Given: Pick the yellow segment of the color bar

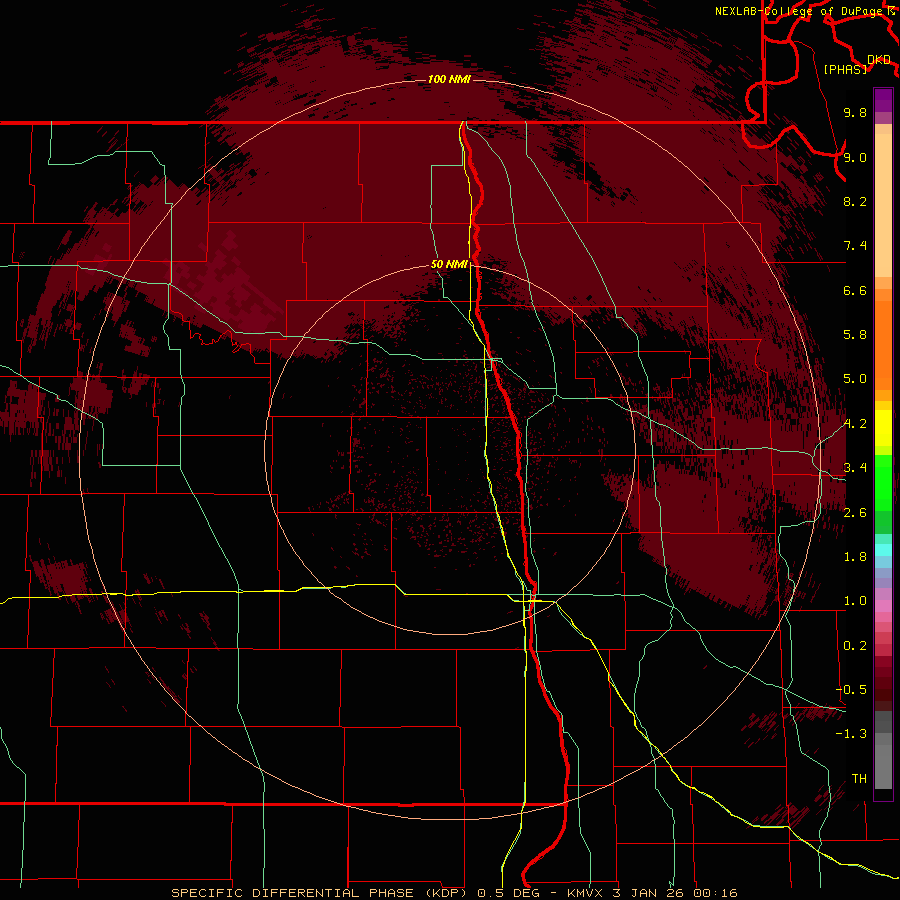Looking at the screenshot, I should pos(883,428).
